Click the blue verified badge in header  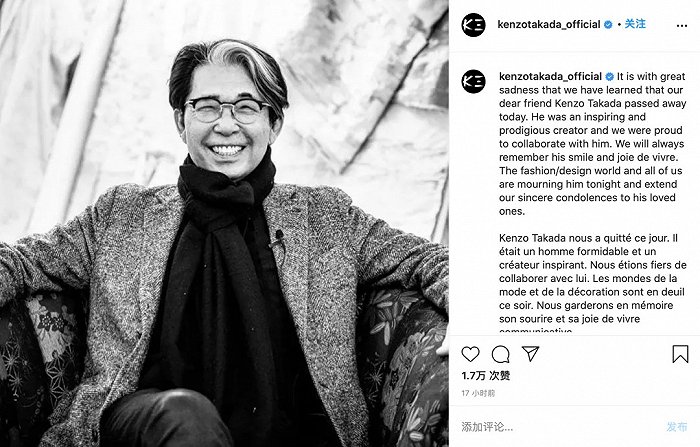608,25
